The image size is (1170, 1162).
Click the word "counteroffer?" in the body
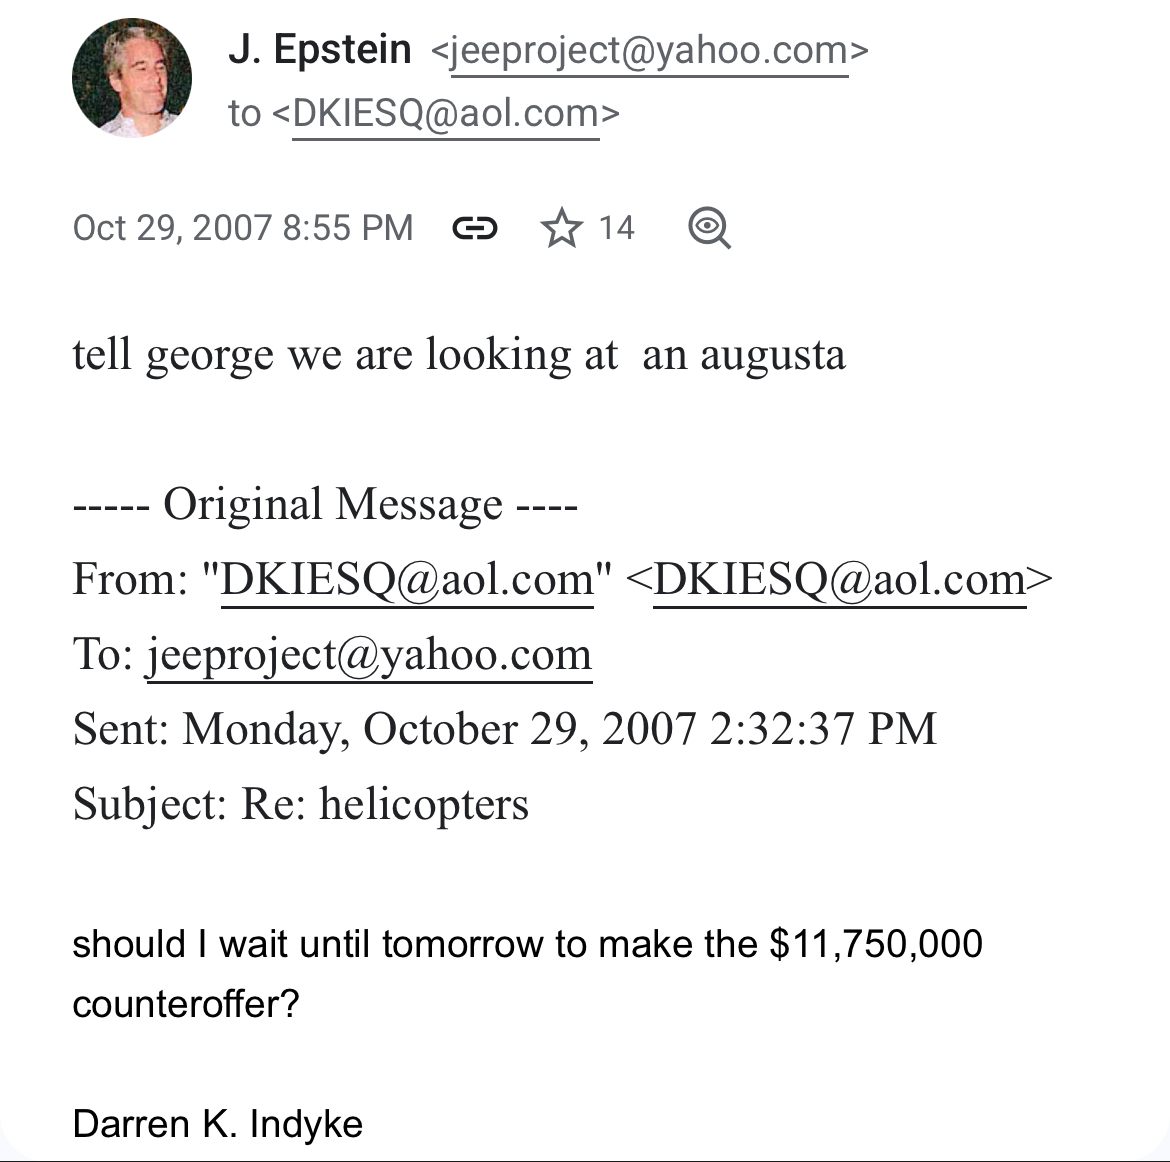click(x=186, y=1004)
